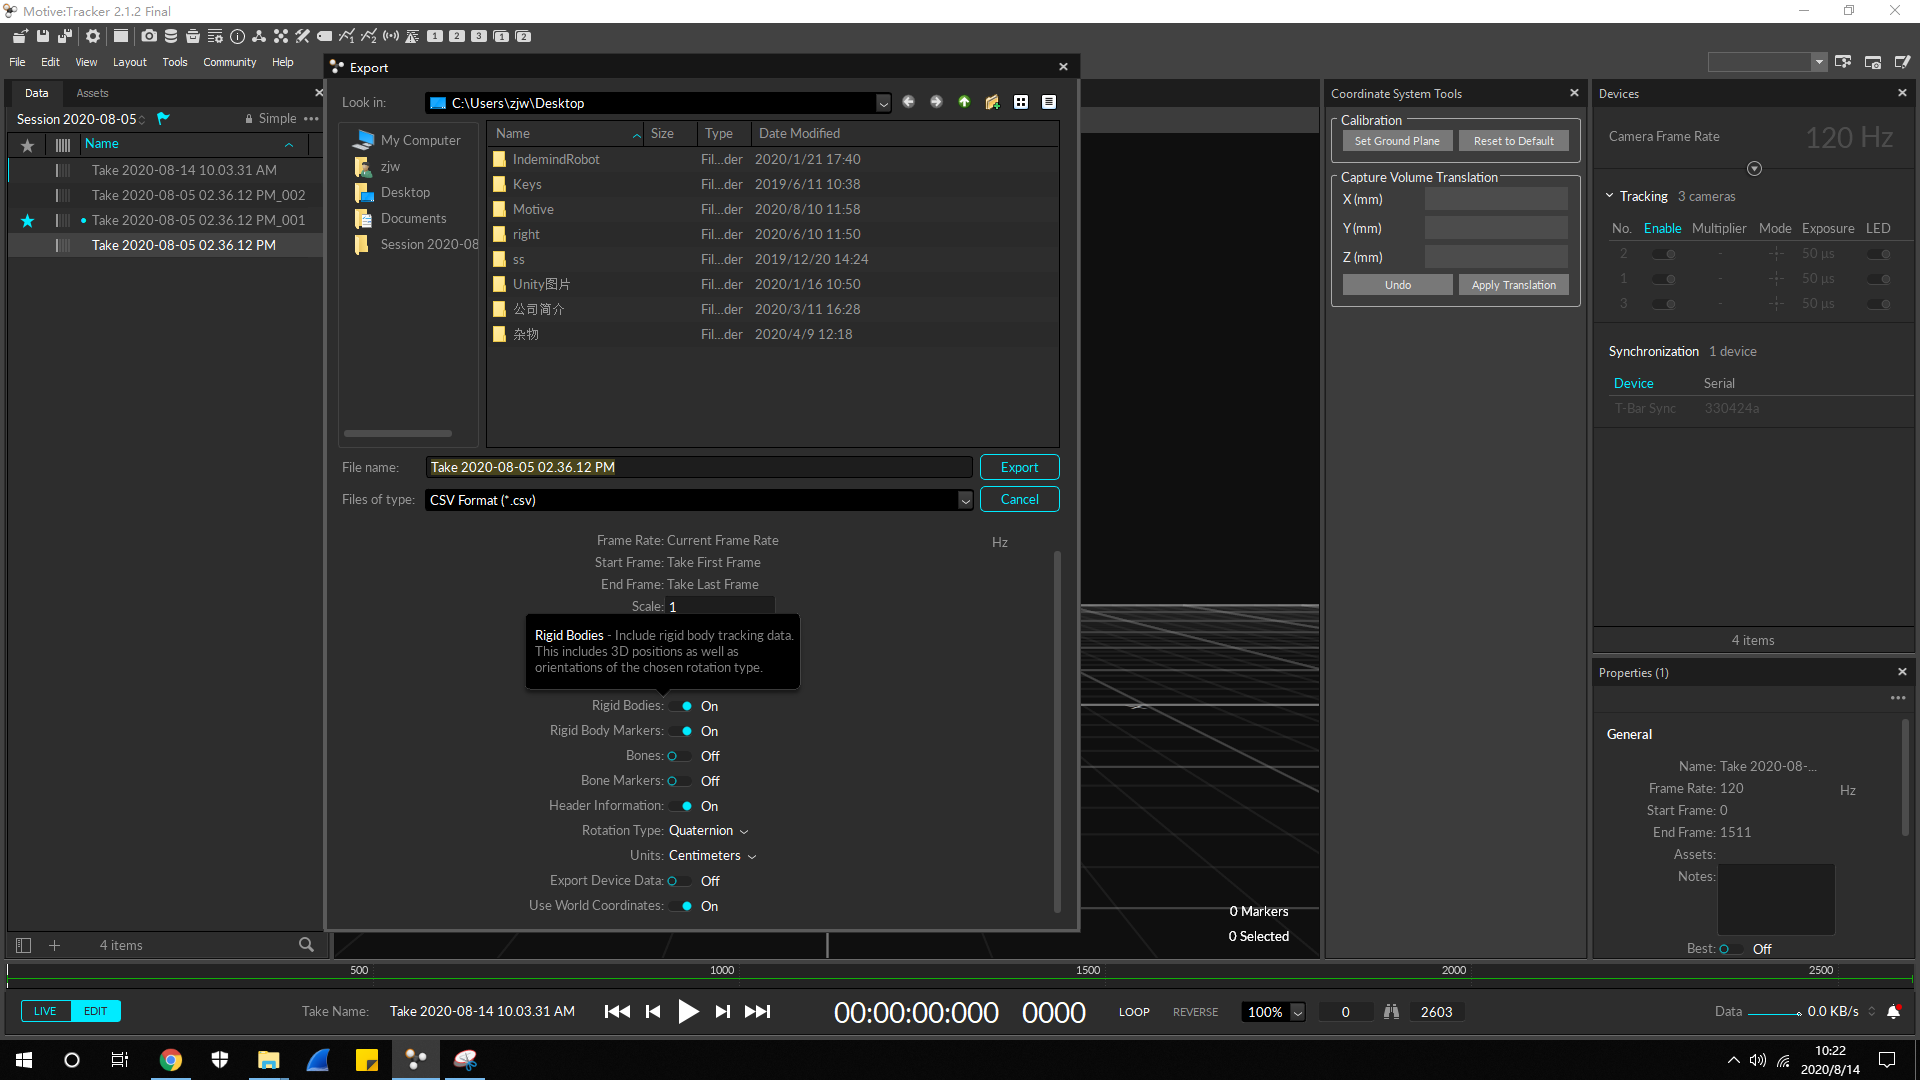Image resolution: width=1920 pixels, height=1080 pixels.
Task: Toggle Bones export to On
Action: pos(679,756)
